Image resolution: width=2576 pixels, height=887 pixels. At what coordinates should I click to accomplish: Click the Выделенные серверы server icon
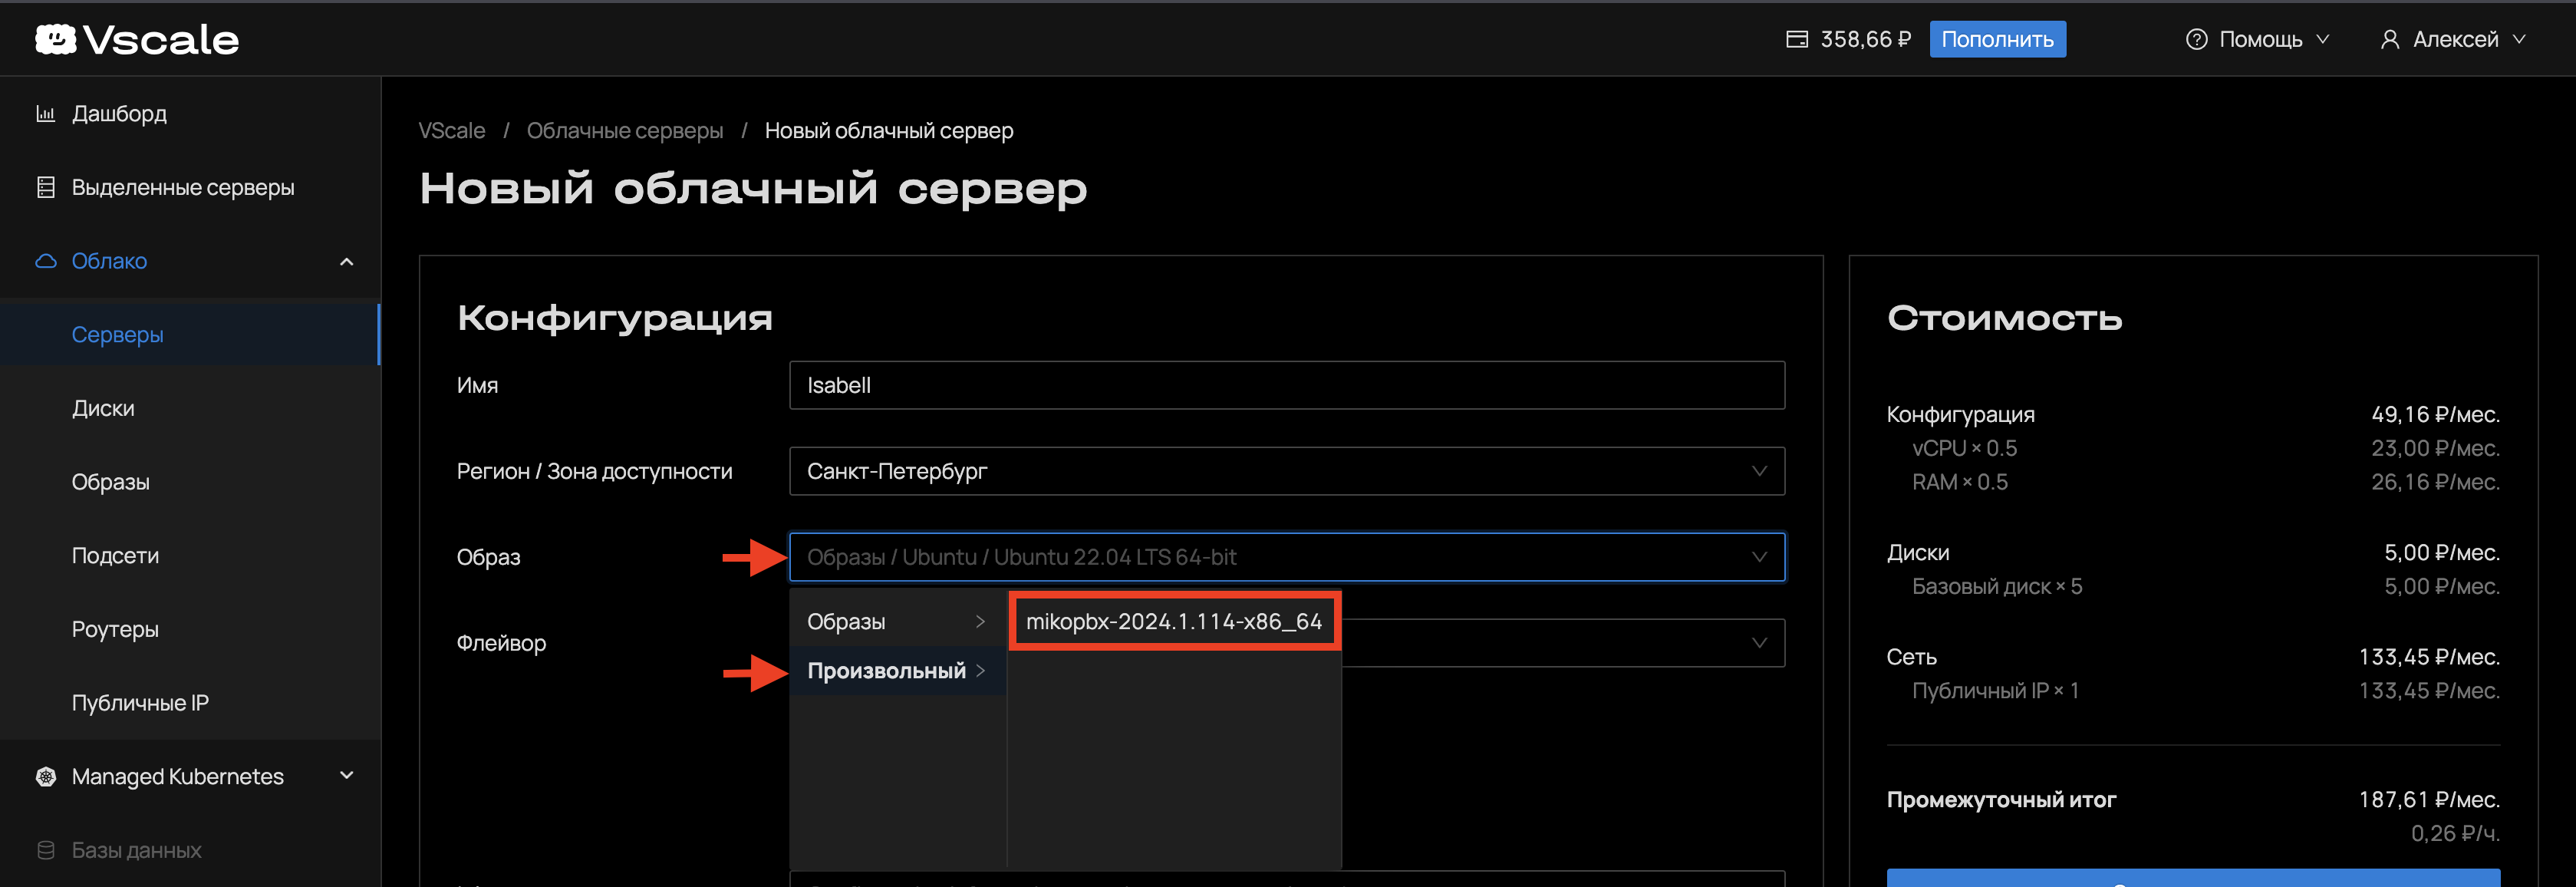click(45, 188)
